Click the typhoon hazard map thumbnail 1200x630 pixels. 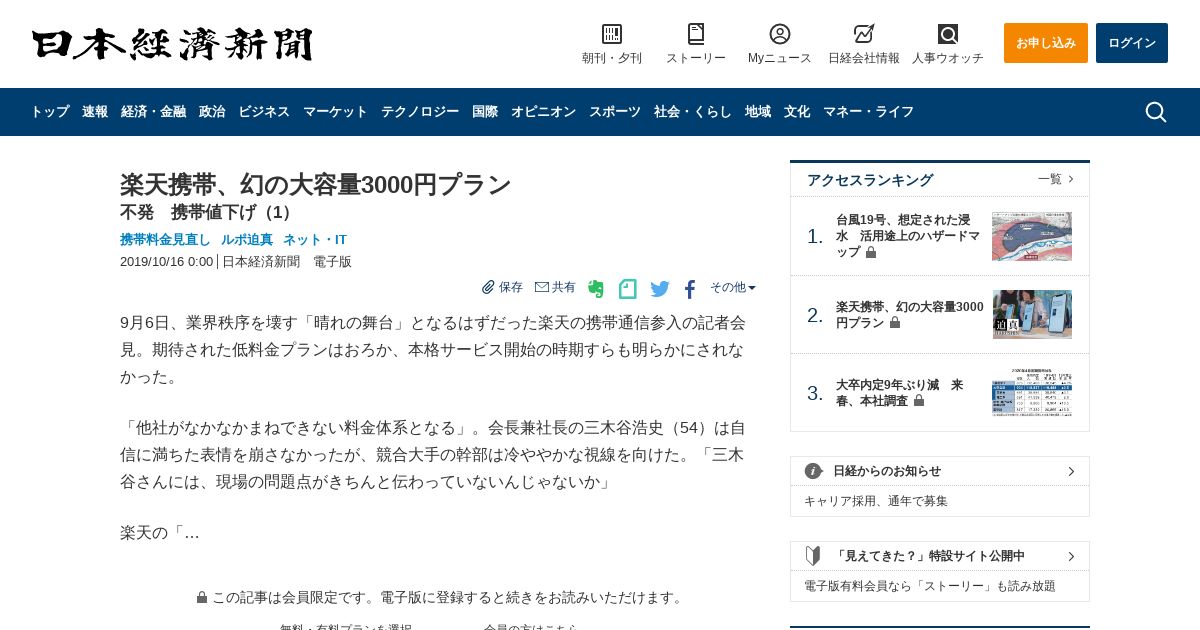(1032, 236)
